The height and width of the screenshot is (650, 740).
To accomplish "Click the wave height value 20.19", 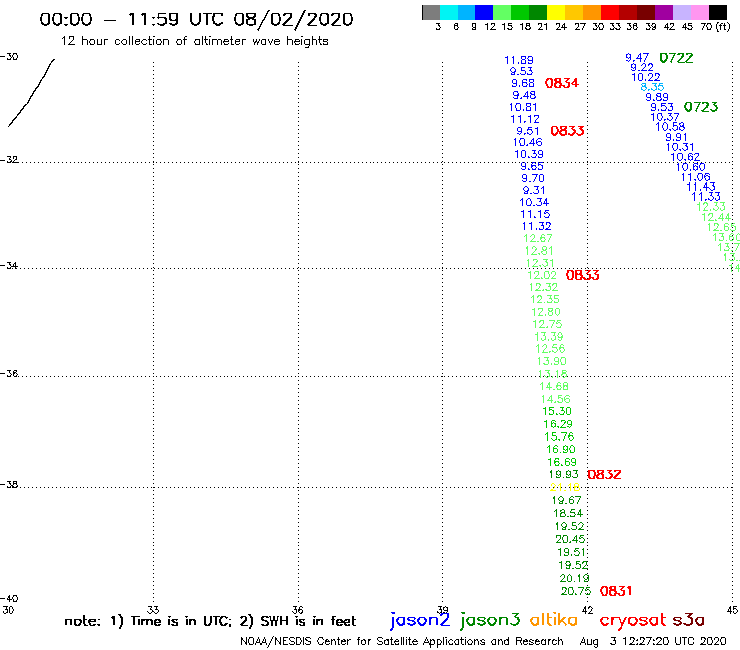I will pyautogui.click(x=574, y=578).
